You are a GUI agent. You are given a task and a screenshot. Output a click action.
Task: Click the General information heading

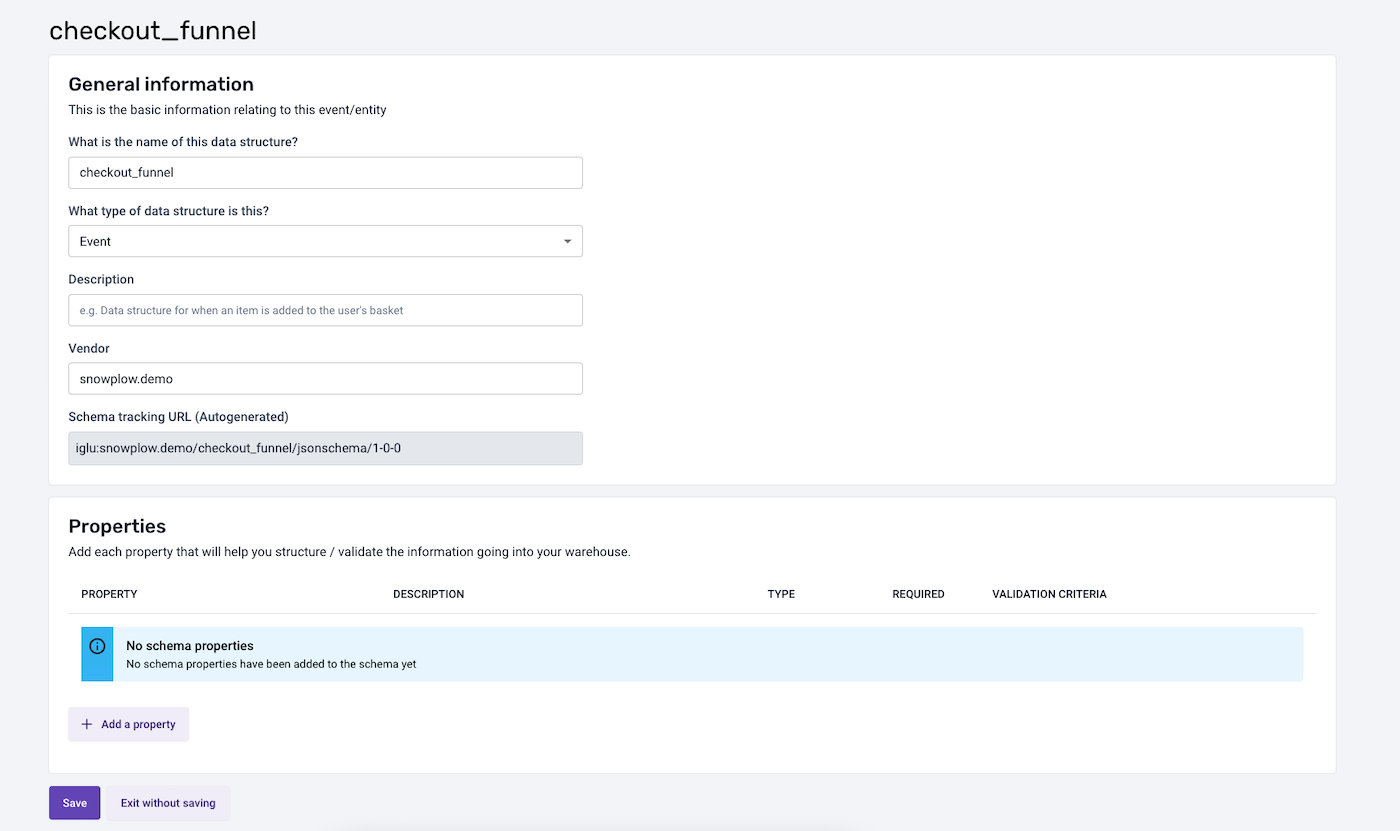pyautogui.click(x=161, y=85)
